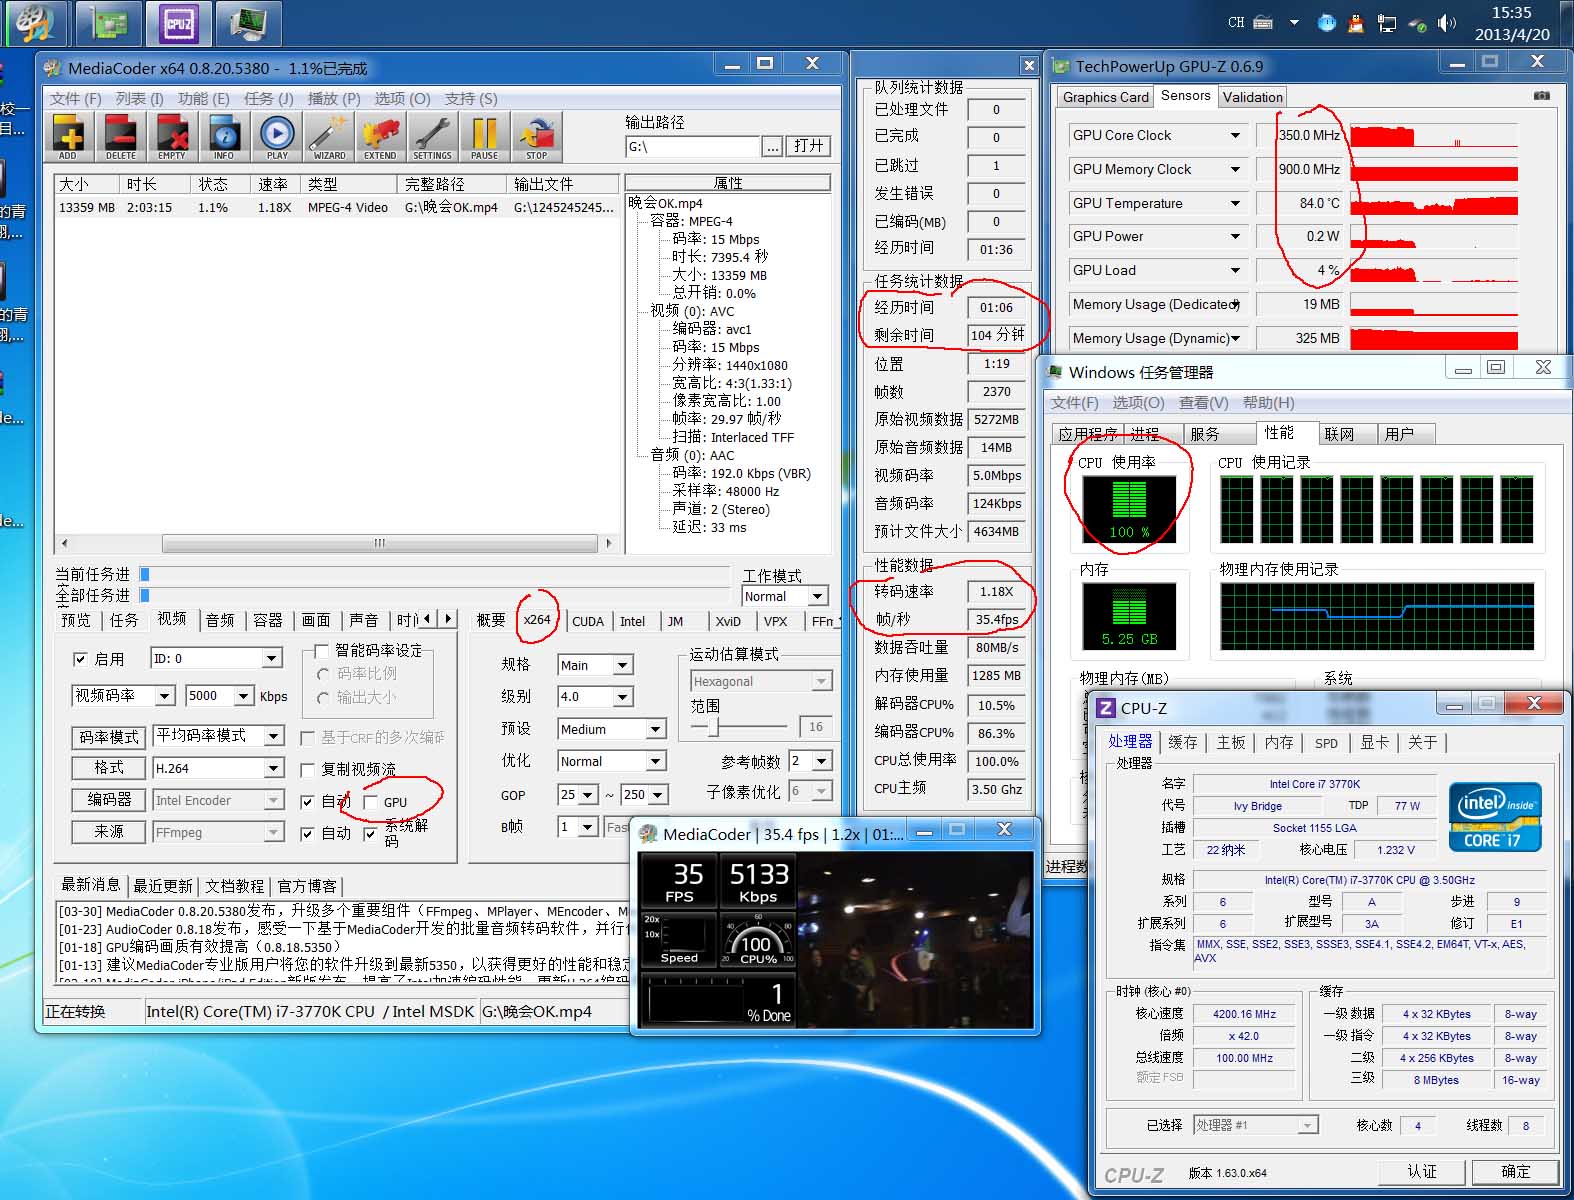Switch to the GPU-Z taskbar icon
The image size is (1574, 1200).
coord(108,24)
